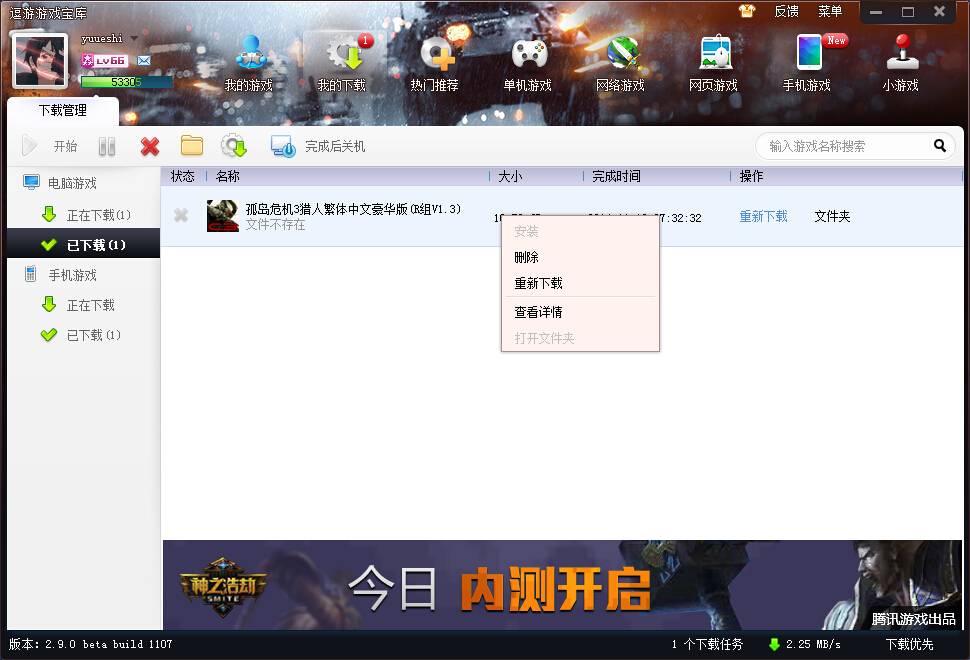Sort by 状态 column header
Screen dimensions: 970x660
[x=182, y=177]
